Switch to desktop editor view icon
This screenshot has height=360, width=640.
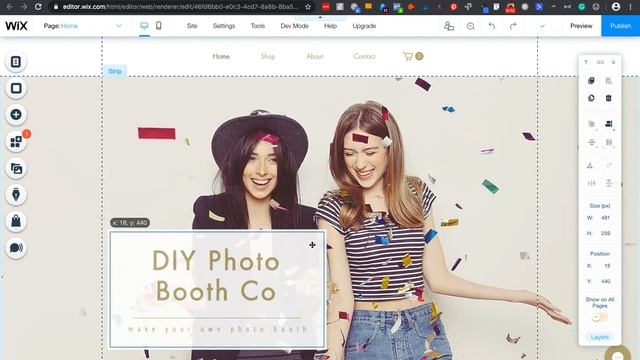coord(144,26)
